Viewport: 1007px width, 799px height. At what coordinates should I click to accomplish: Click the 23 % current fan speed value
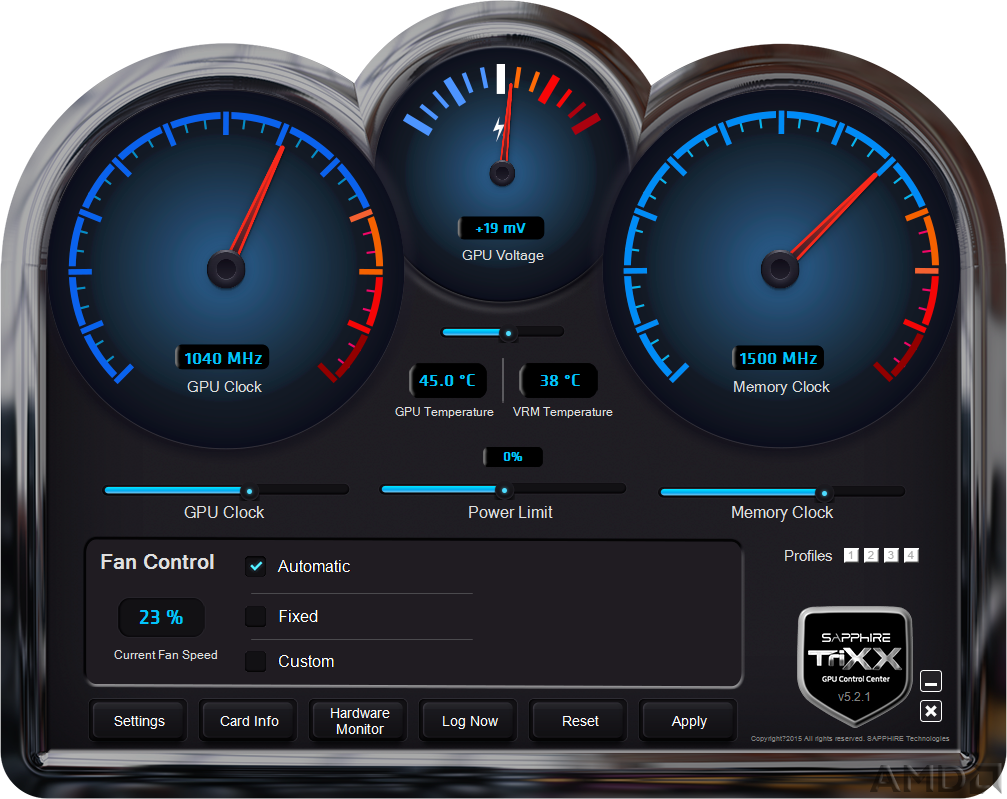[161, 617]
